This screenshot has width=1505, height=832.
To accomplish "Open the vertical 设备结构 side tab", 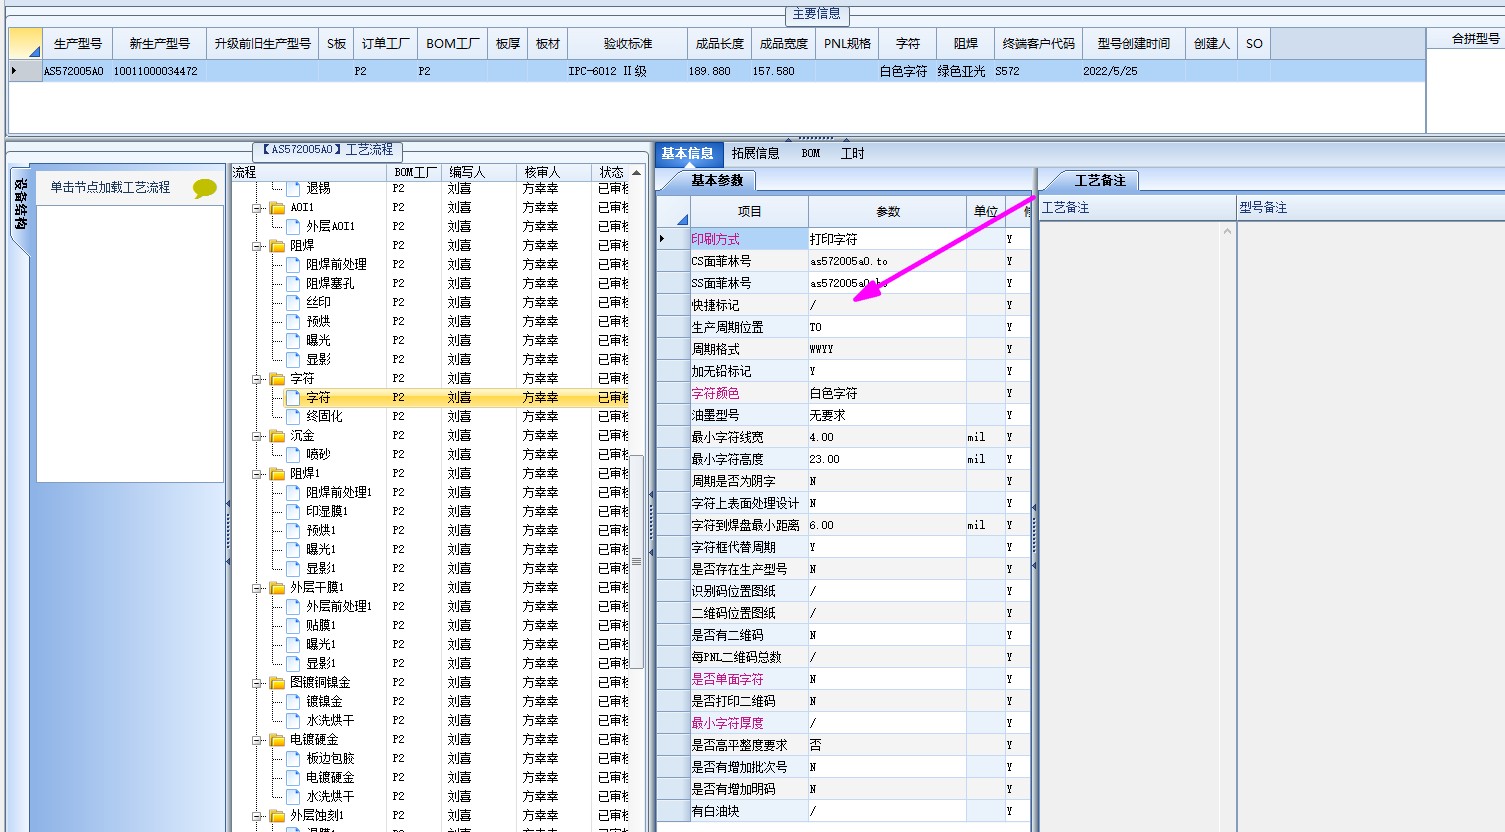I will pos(20,205).
